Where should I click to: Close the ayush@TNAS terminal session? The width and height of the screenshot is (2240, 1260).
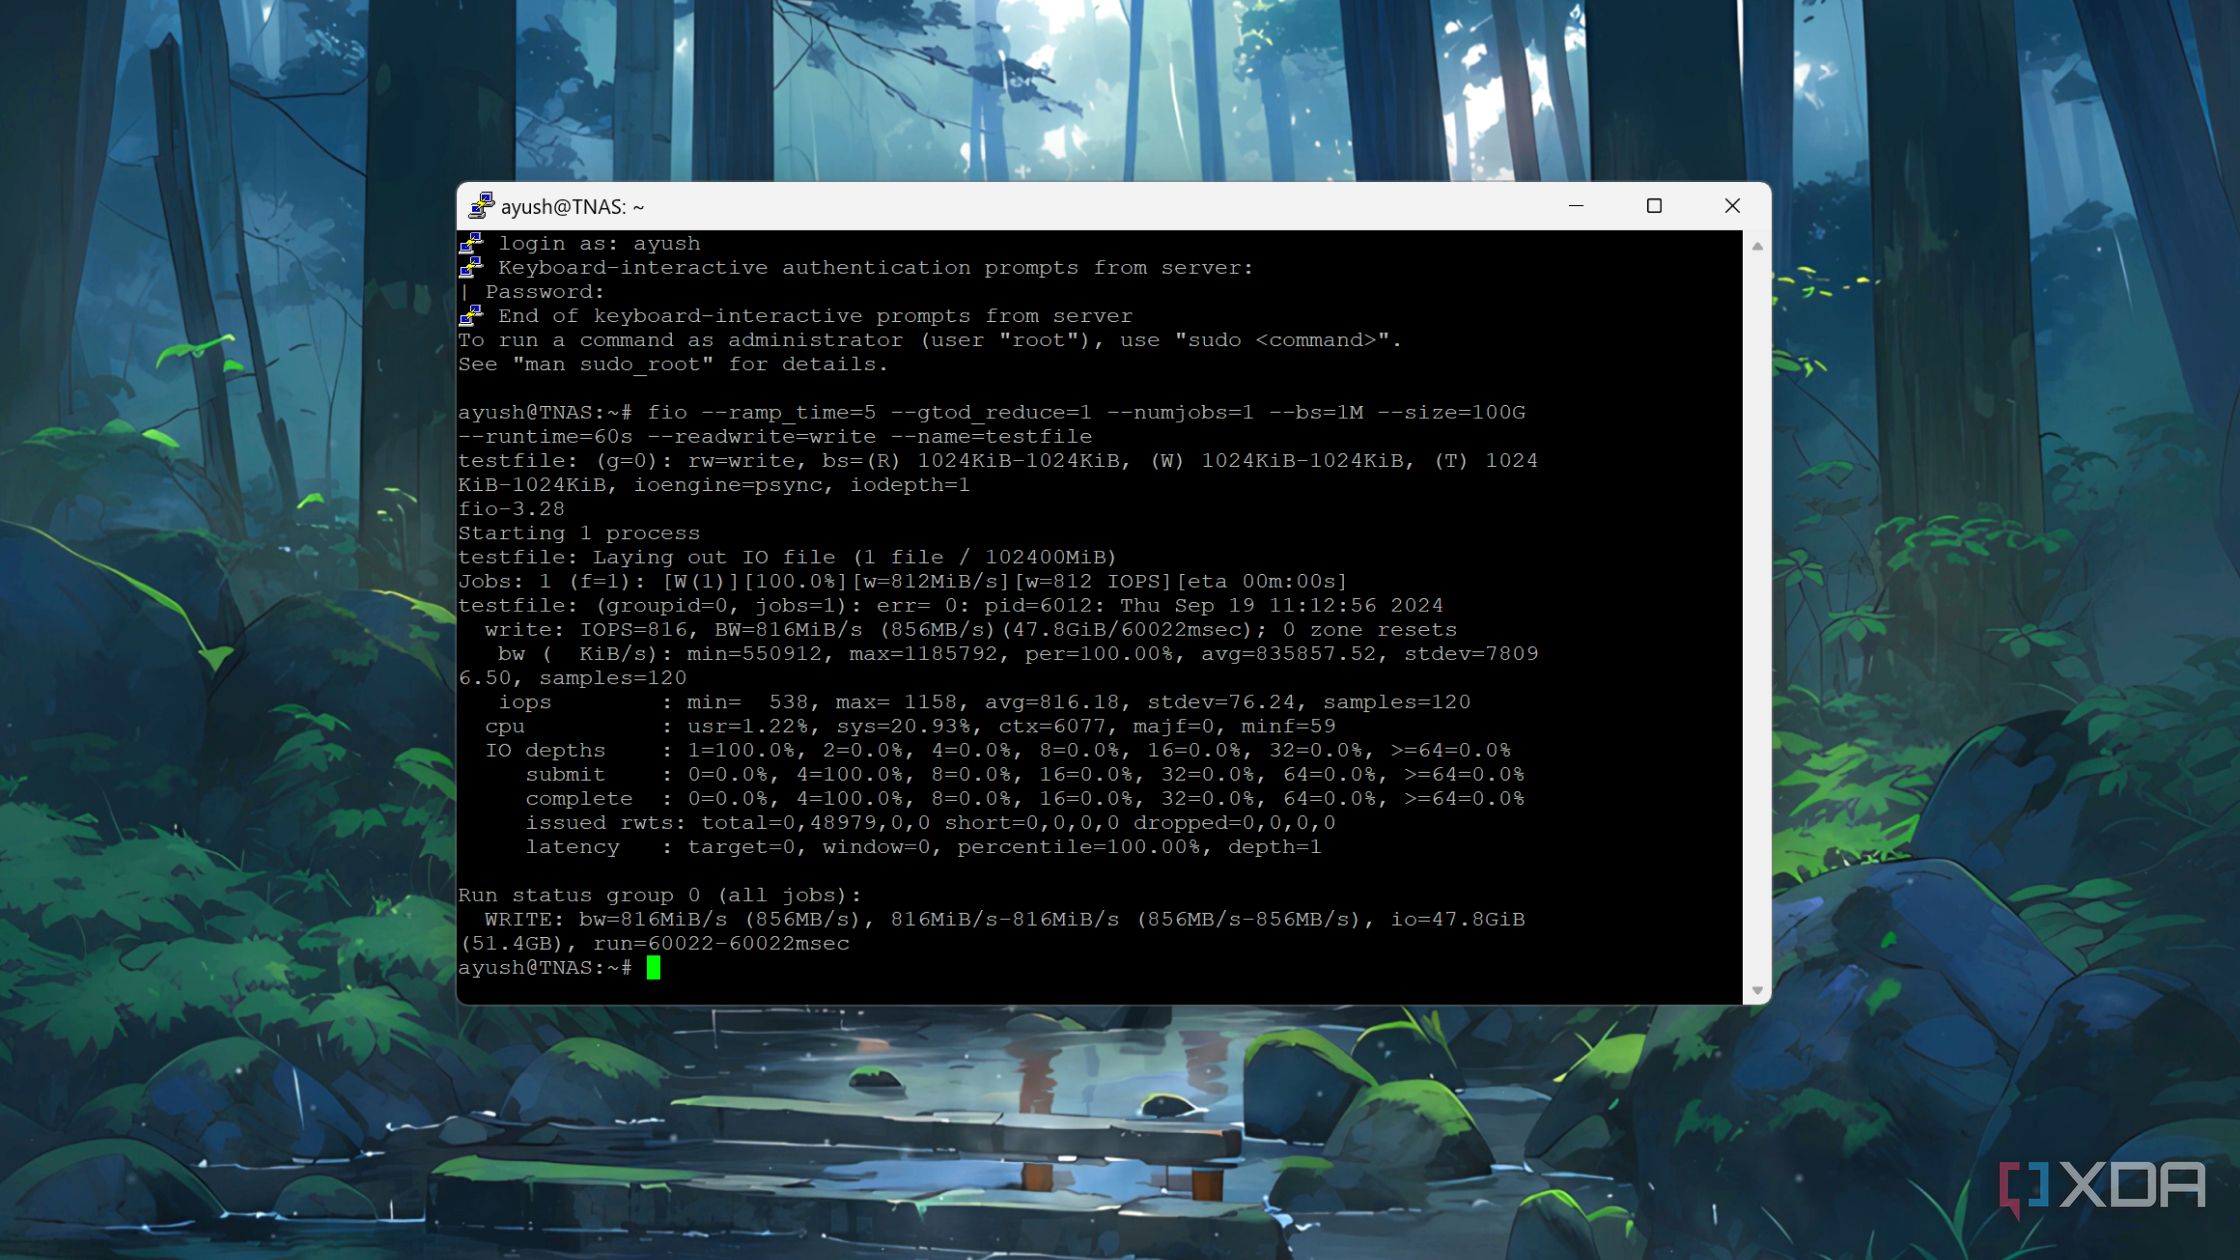1732,206
